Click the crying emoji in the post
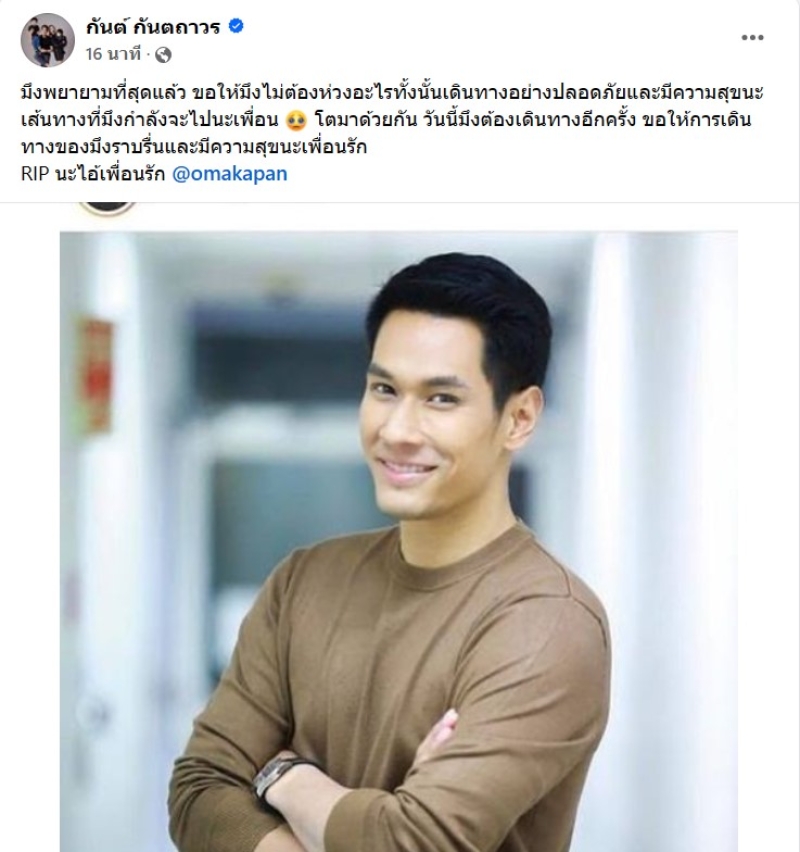The height and width of the screenshot is (852, 800). pos(296,120)
